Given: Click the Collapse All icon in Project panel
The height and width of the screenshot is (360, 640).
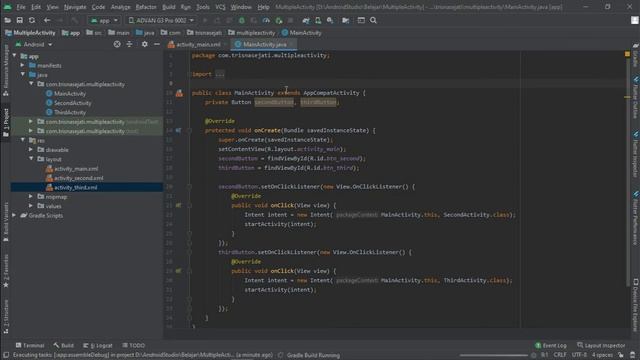Looking at the screenshot, I should point(129,44).
